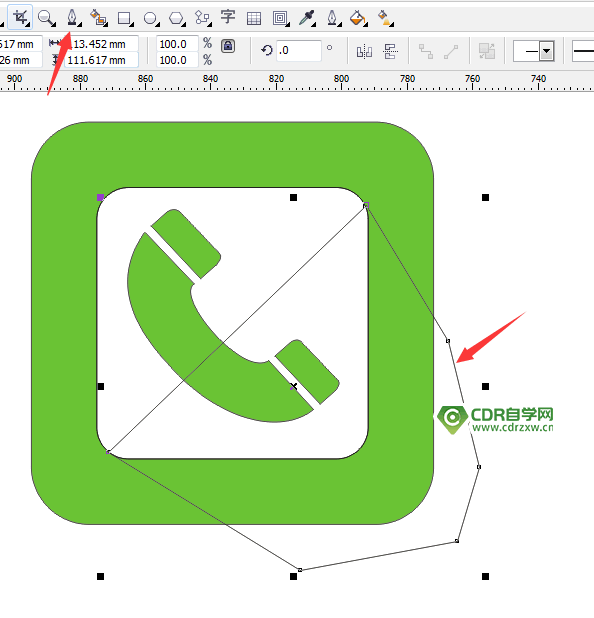Click the bottom-left selection handle

pos(101,577)
